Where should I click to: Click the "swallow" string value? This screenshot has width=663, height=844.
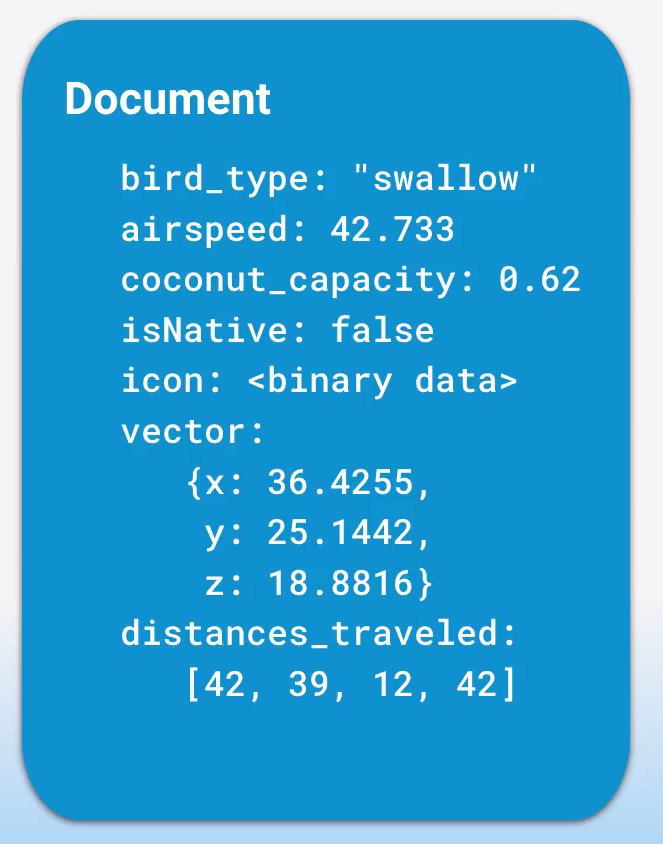(445, 177)
